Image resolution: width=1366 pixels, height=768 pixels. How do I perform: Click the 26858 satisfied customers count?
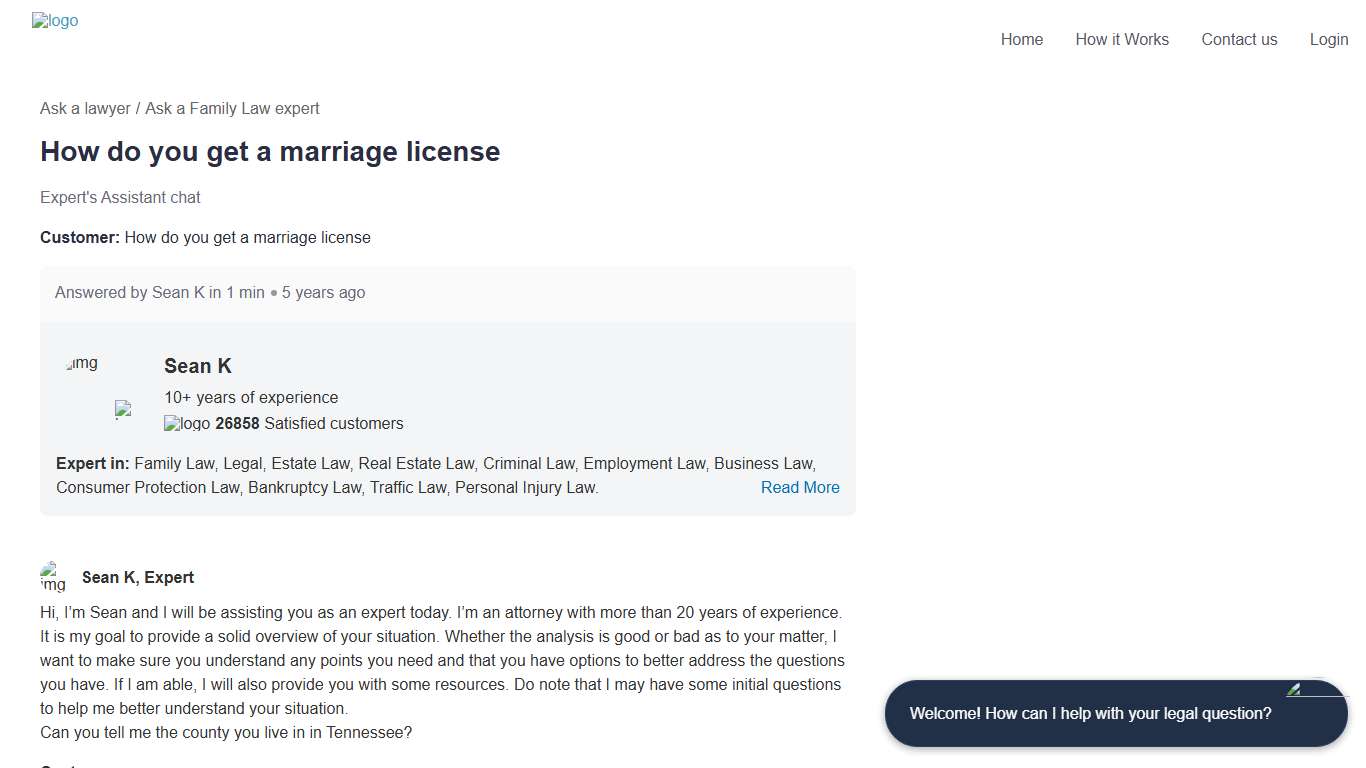[237, 423]
